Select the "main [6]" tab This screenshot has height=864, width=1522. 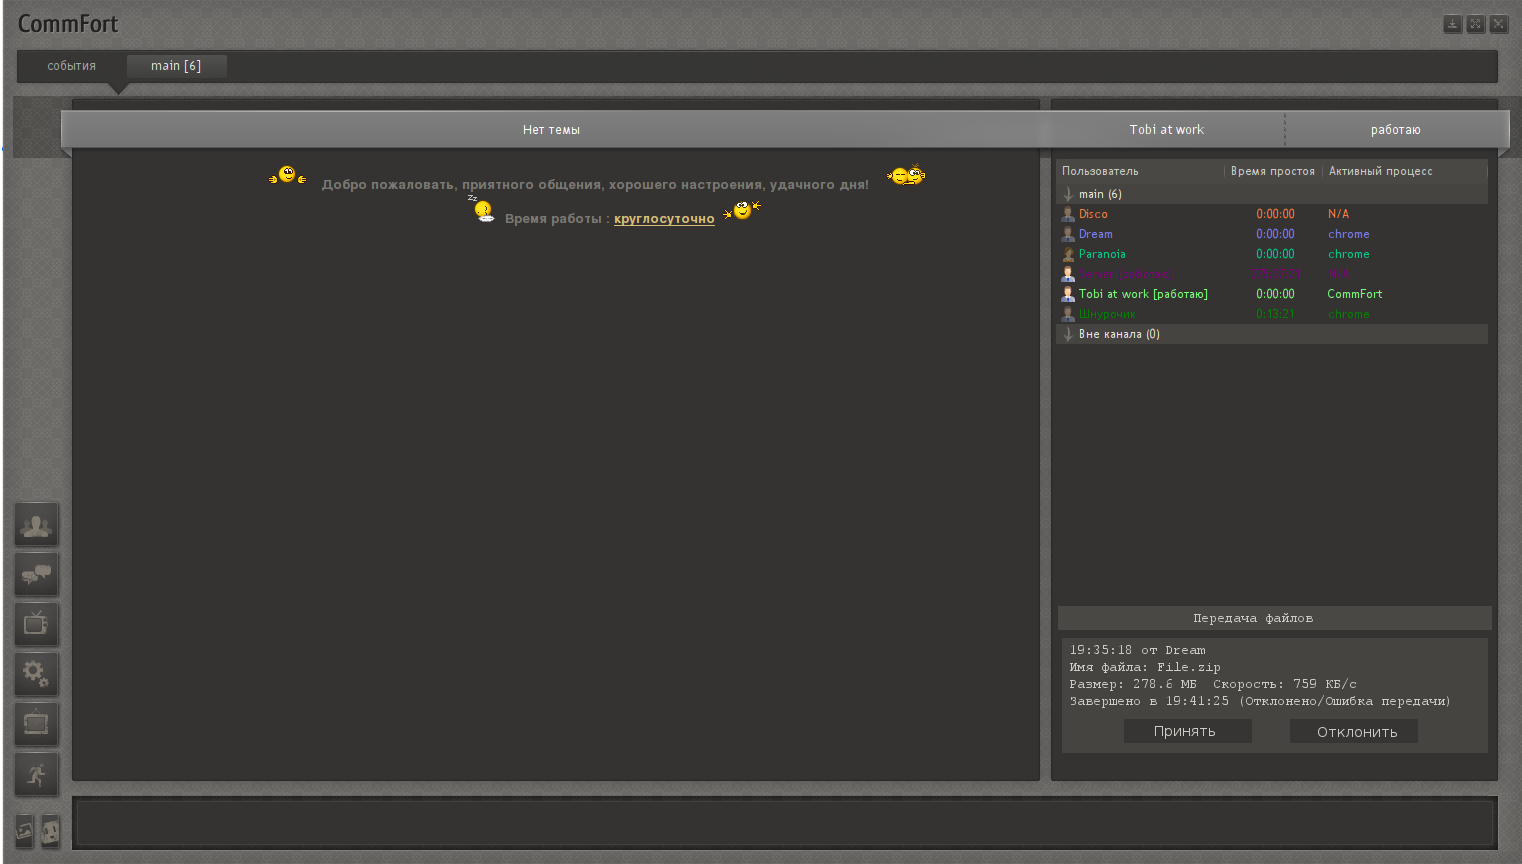tap(176, 66)
